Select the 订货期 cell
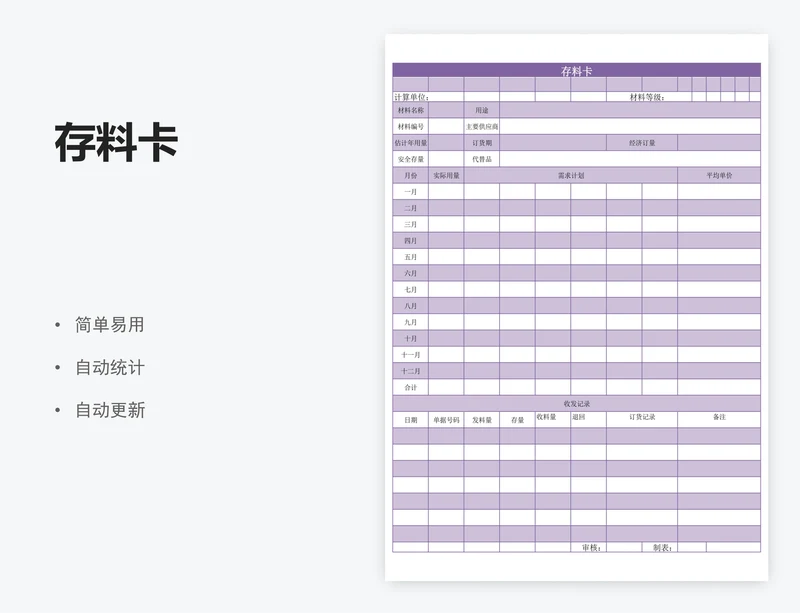 [x=482, y=143]
